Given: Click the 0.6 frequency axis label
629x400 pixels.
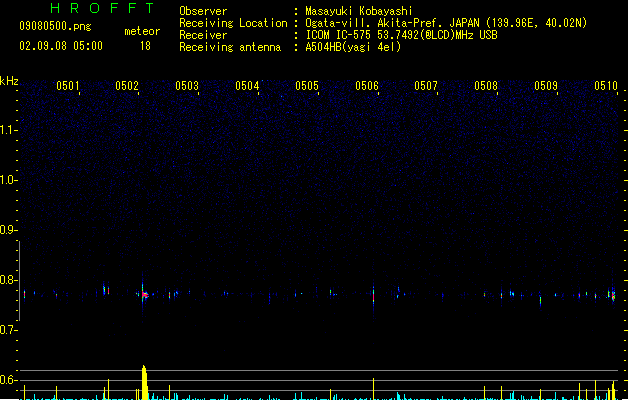Looking at the screenshot, I should pyautogui.click(x=8, y=380).
